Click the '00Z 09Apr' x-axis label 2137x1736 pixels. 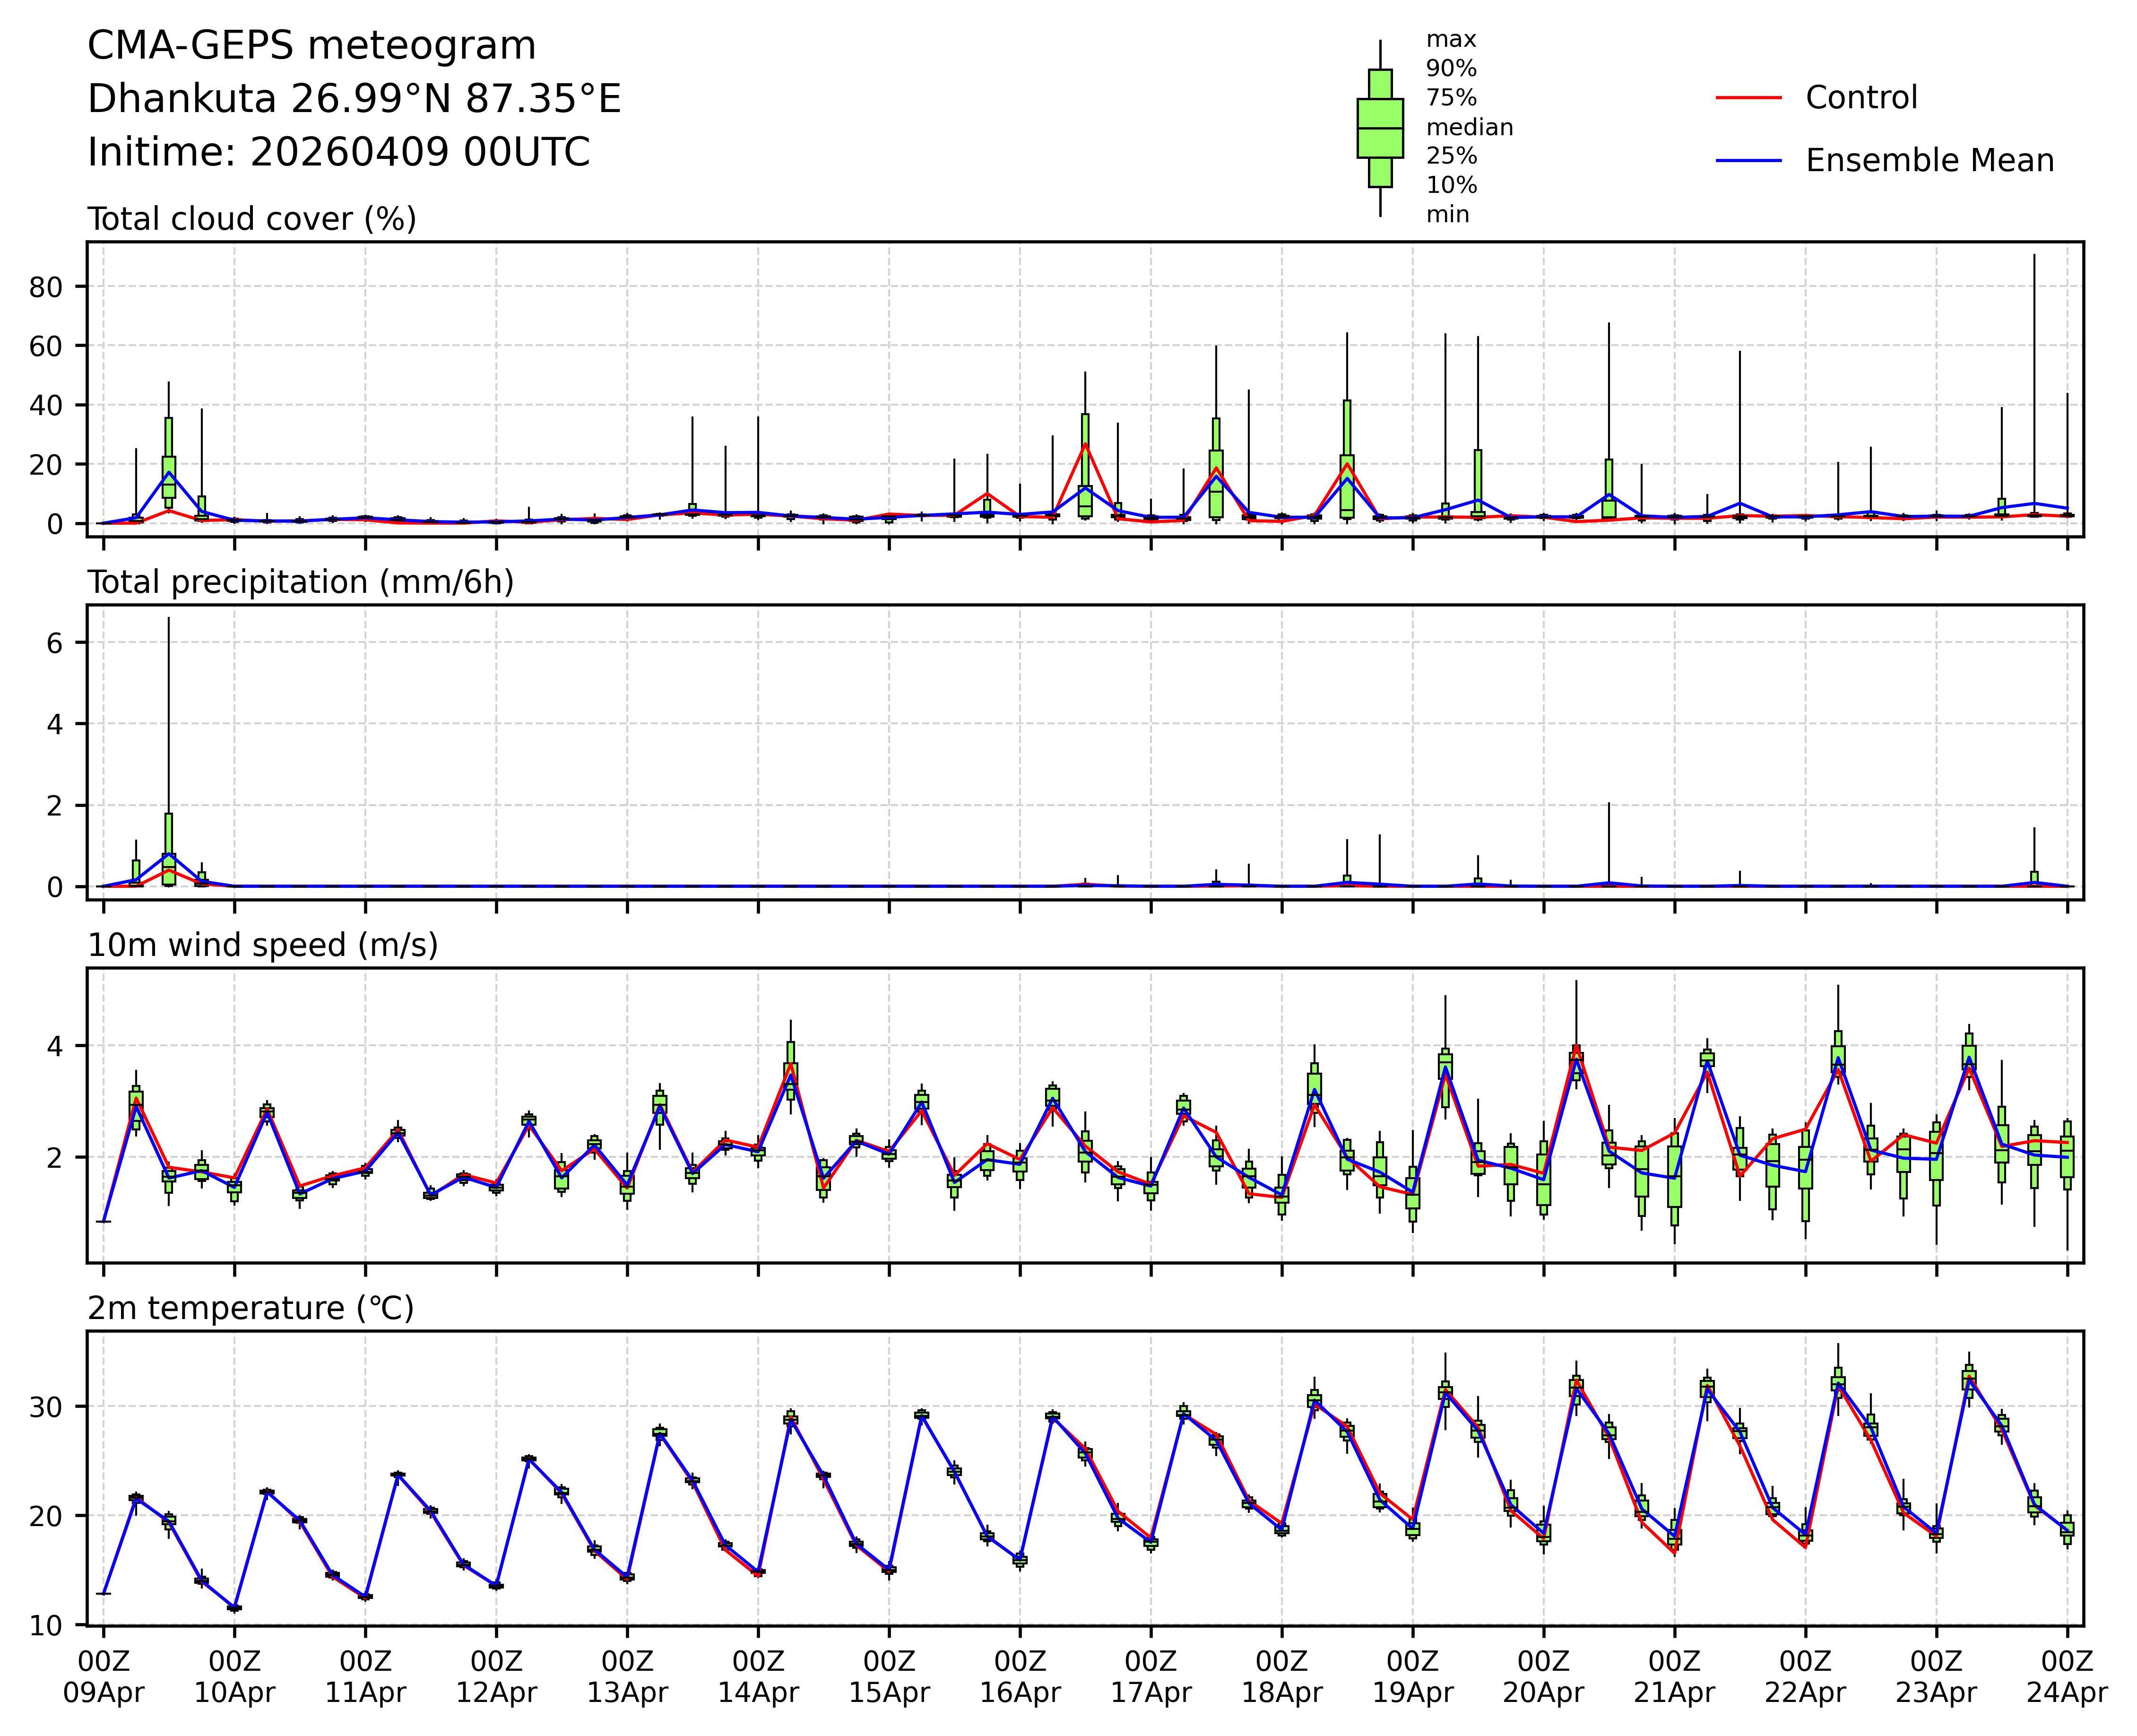tap(104, 1678)
